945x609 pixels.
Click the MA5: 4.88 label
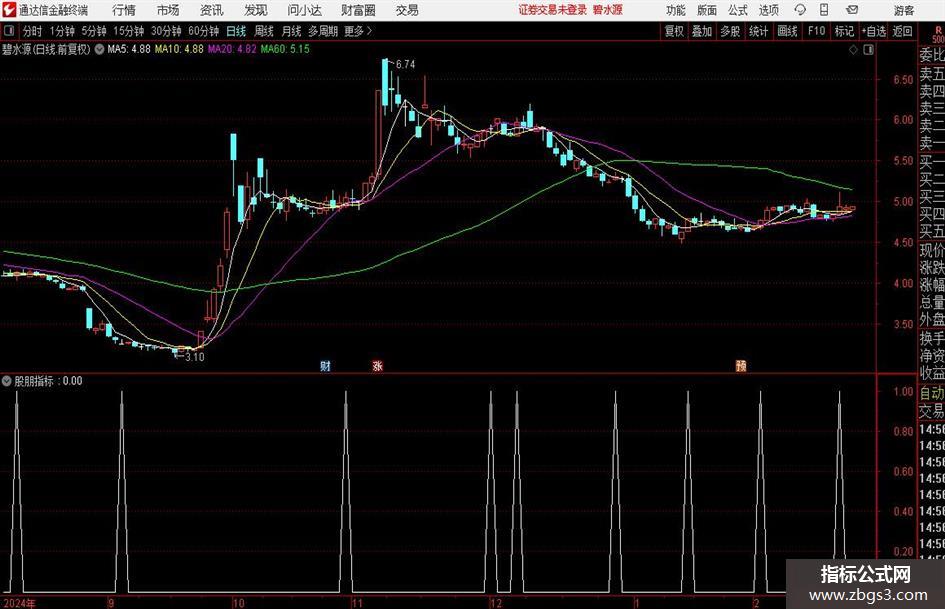[129, 49]
